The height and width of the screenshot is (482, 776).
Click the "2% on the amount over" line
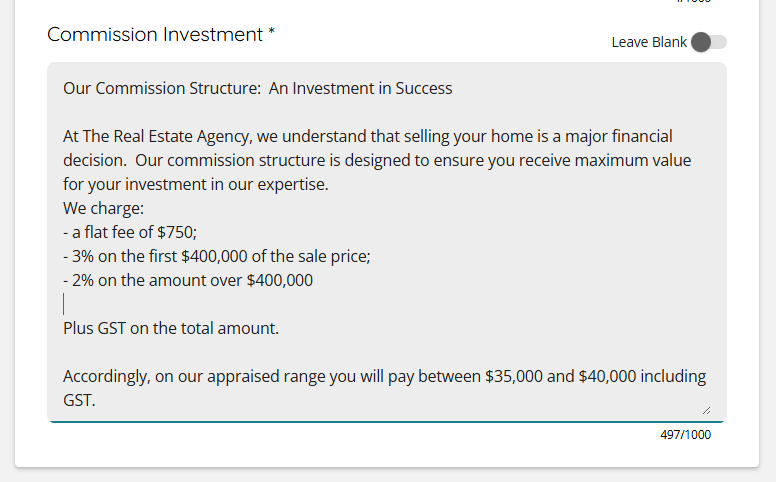click(188, 280)
